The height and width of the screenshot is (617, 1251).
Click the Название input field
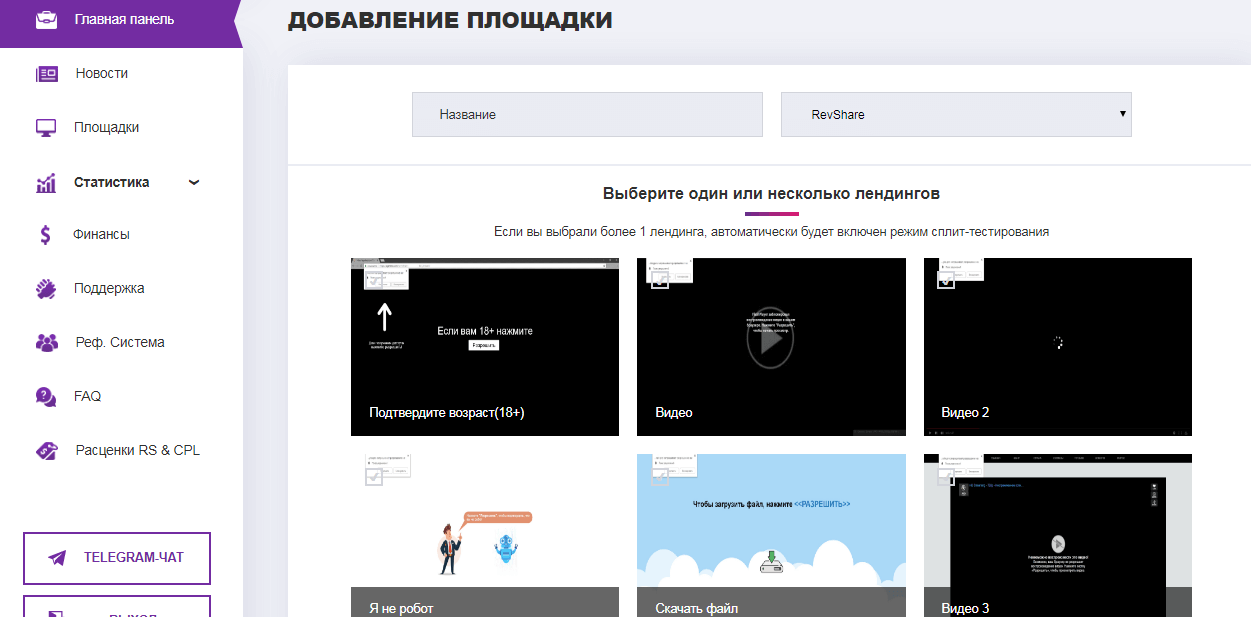click(x=586, y=114)
